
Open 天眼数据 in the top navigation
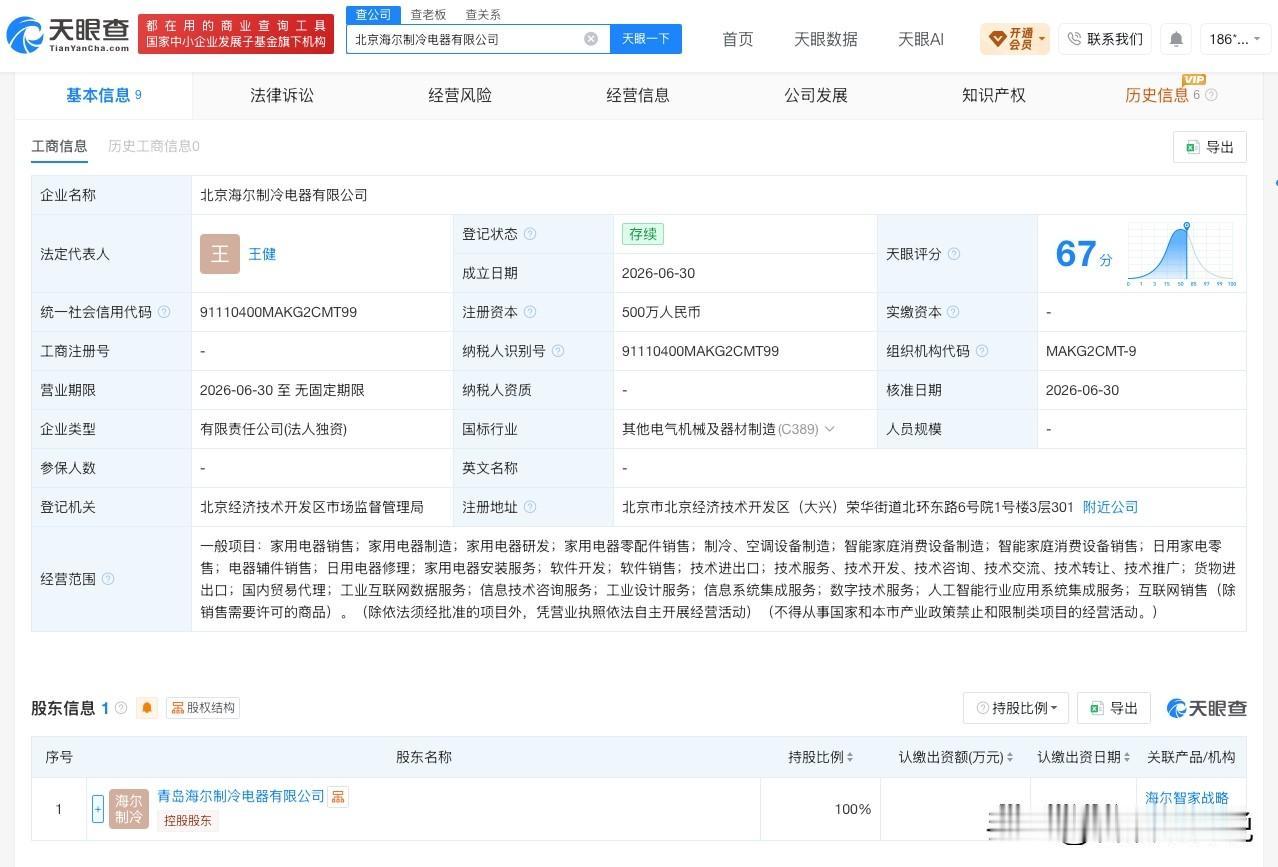pos(826,39)
